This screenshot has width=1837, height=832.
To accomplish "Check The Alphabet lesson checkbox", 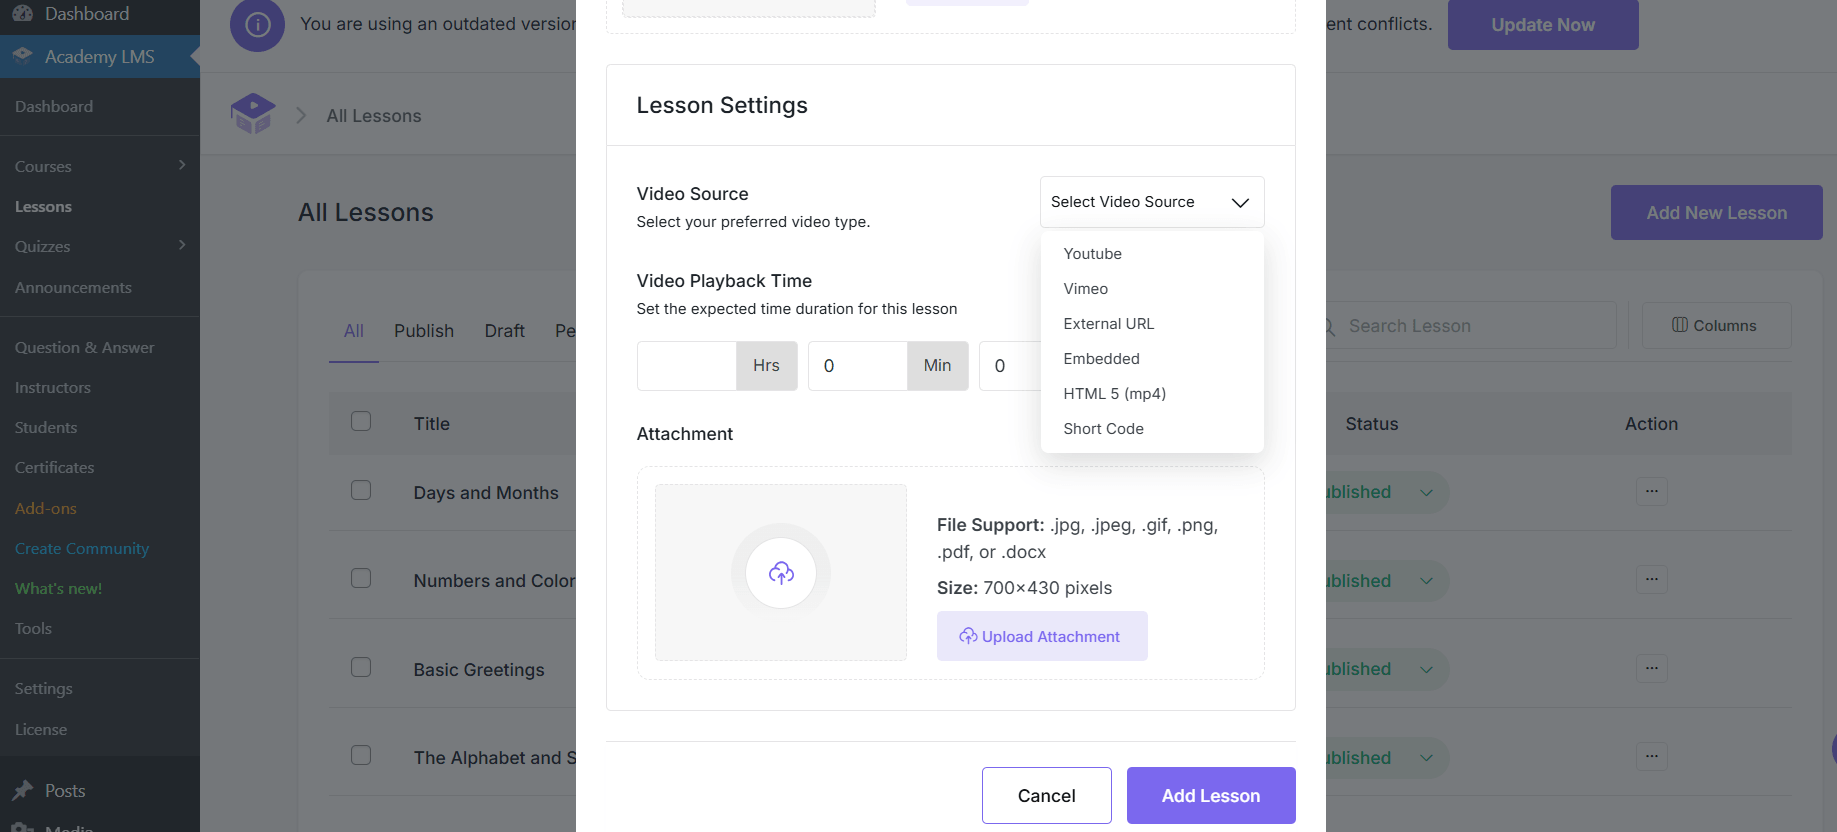I will pos(361,755).
